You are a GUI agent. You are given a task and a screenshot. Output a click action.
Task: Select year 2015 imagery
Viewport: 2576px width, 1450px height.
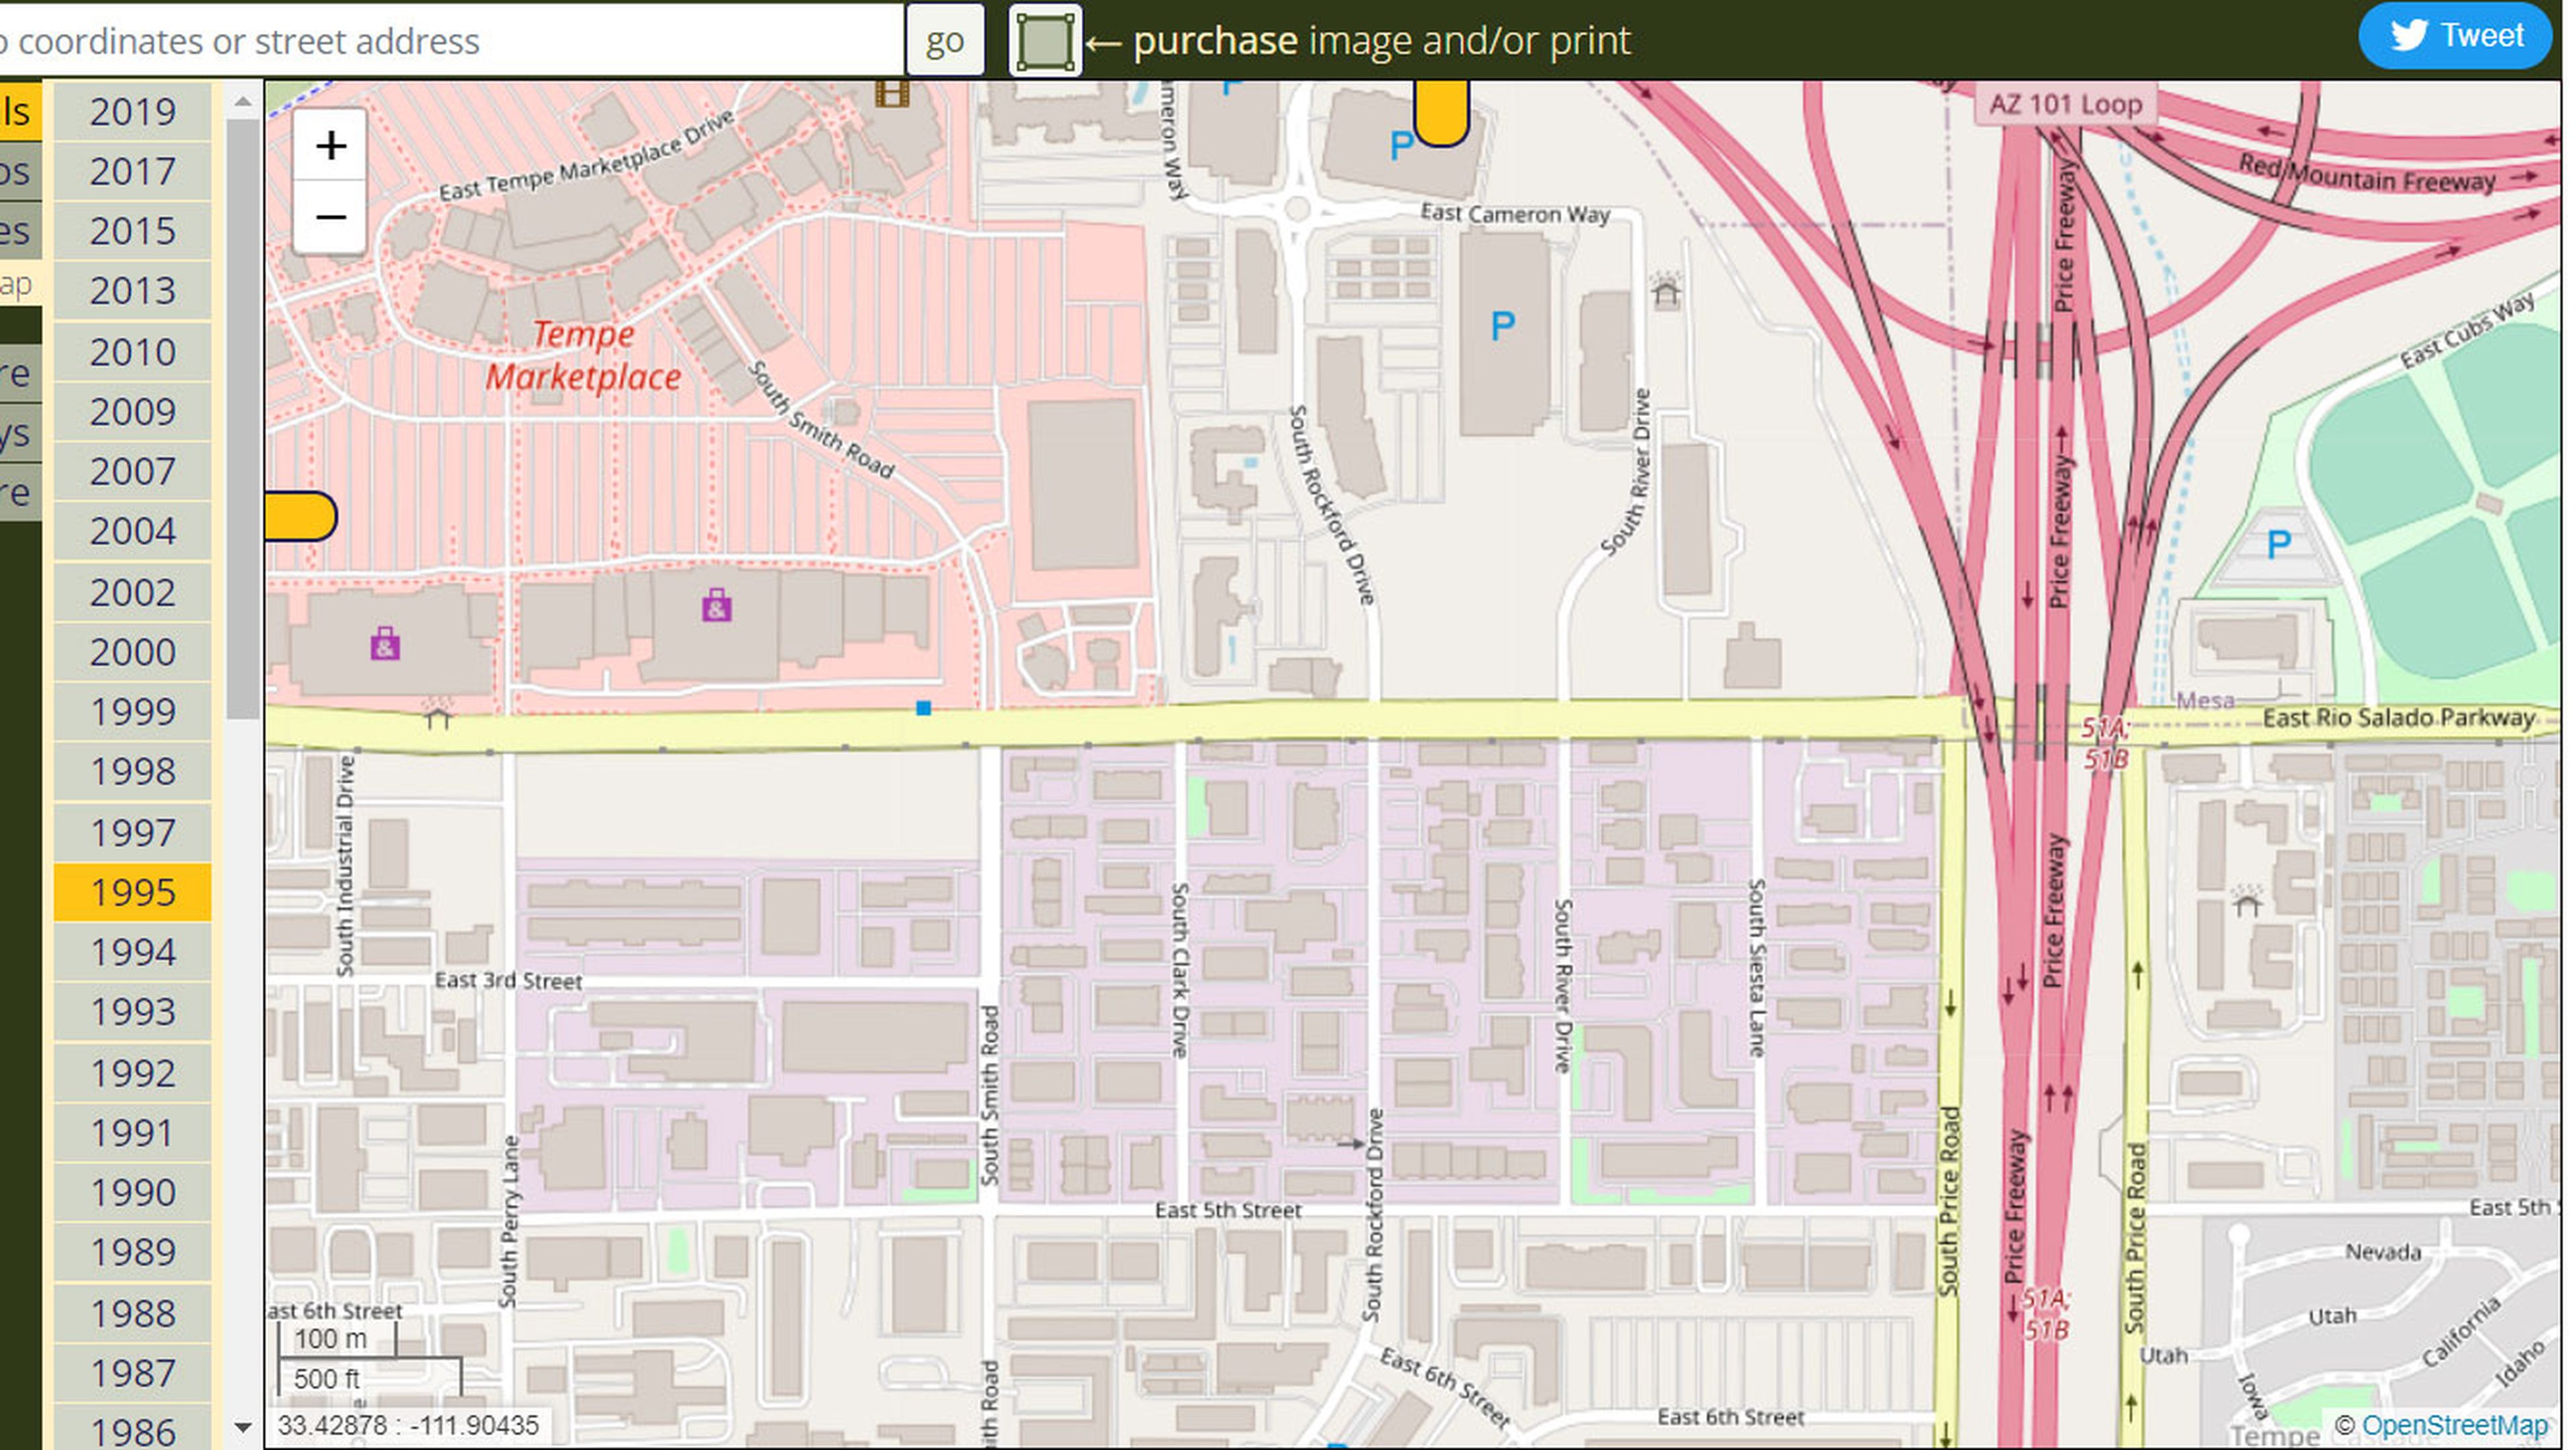click(x=132, y=231)
